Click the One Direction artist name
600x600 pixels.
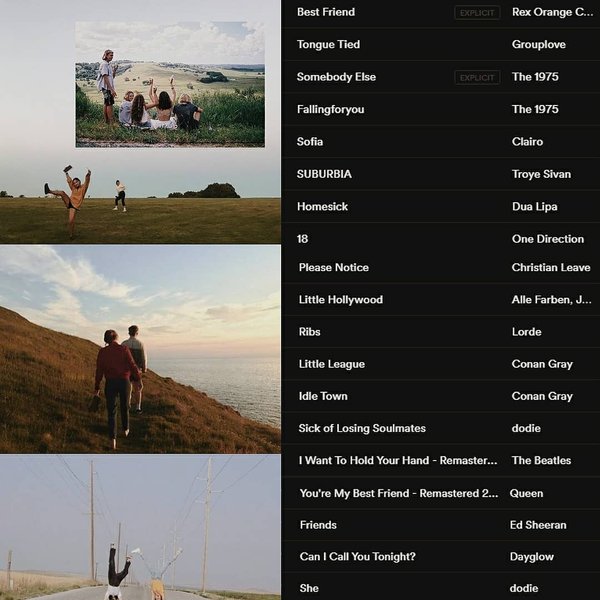click(547, 239)
